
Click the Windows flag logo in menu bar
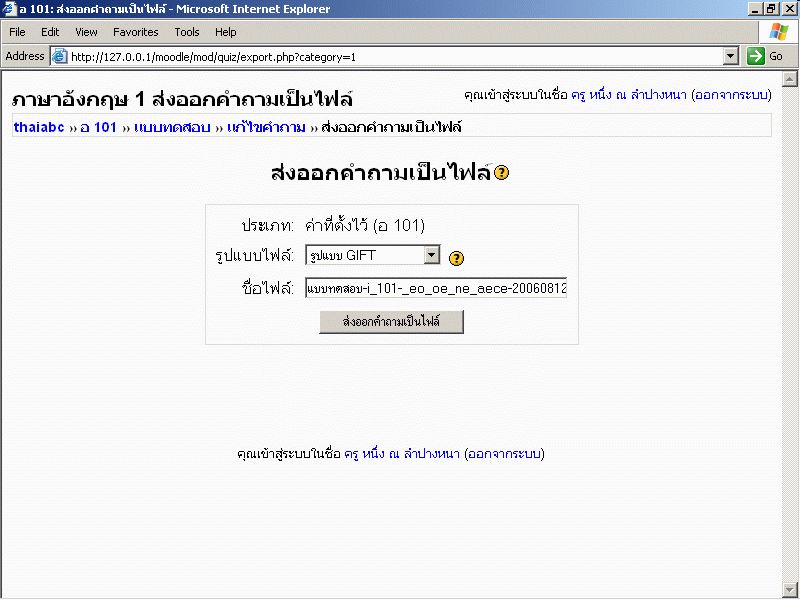778,32
